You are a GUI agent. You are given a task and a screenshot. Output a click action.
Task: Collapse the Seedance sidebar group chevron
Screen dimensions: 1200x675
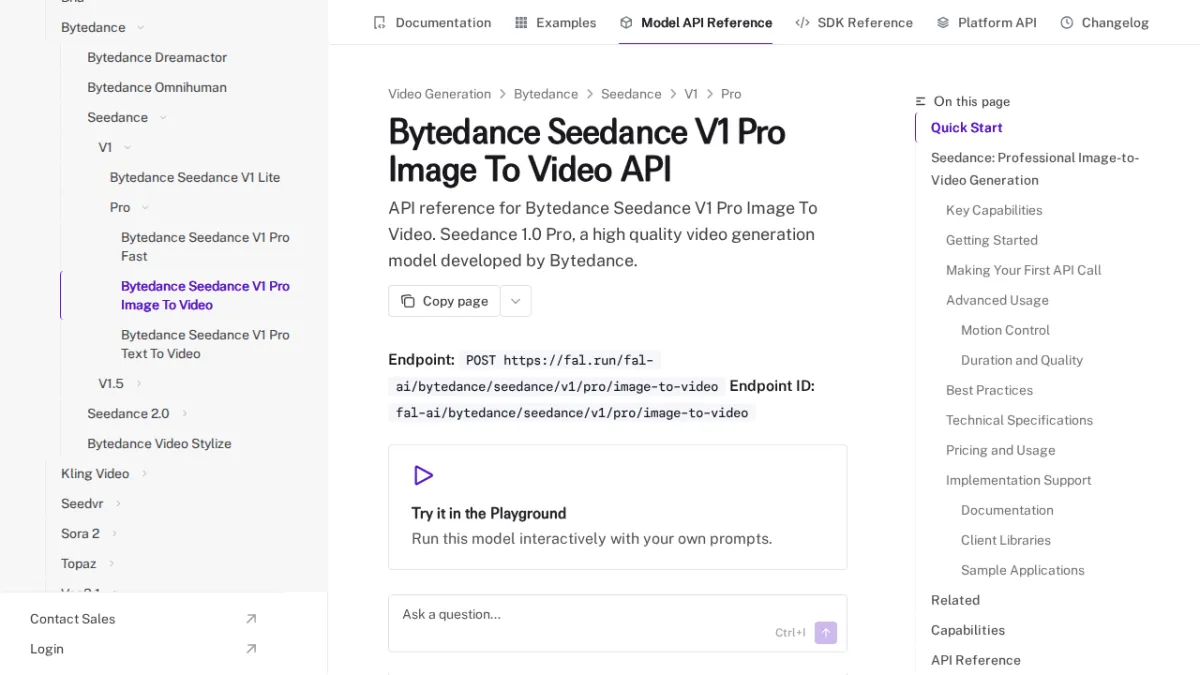coord(163,118)
